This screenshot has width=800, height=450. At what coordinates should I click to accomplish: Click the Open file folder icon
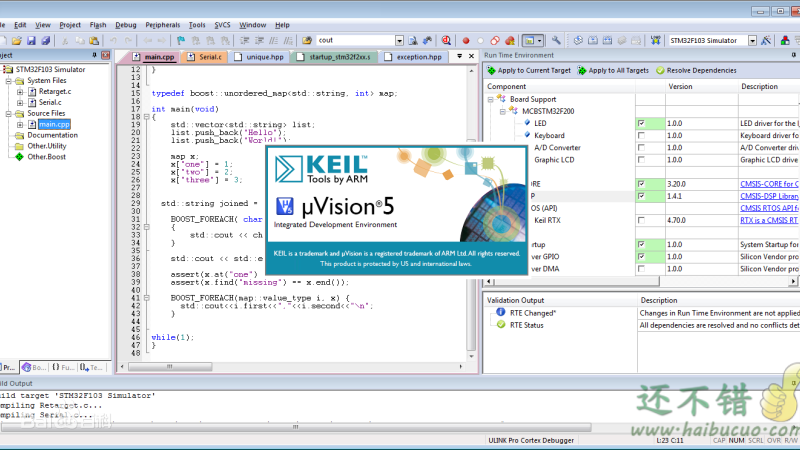click(x=18, y=40)
